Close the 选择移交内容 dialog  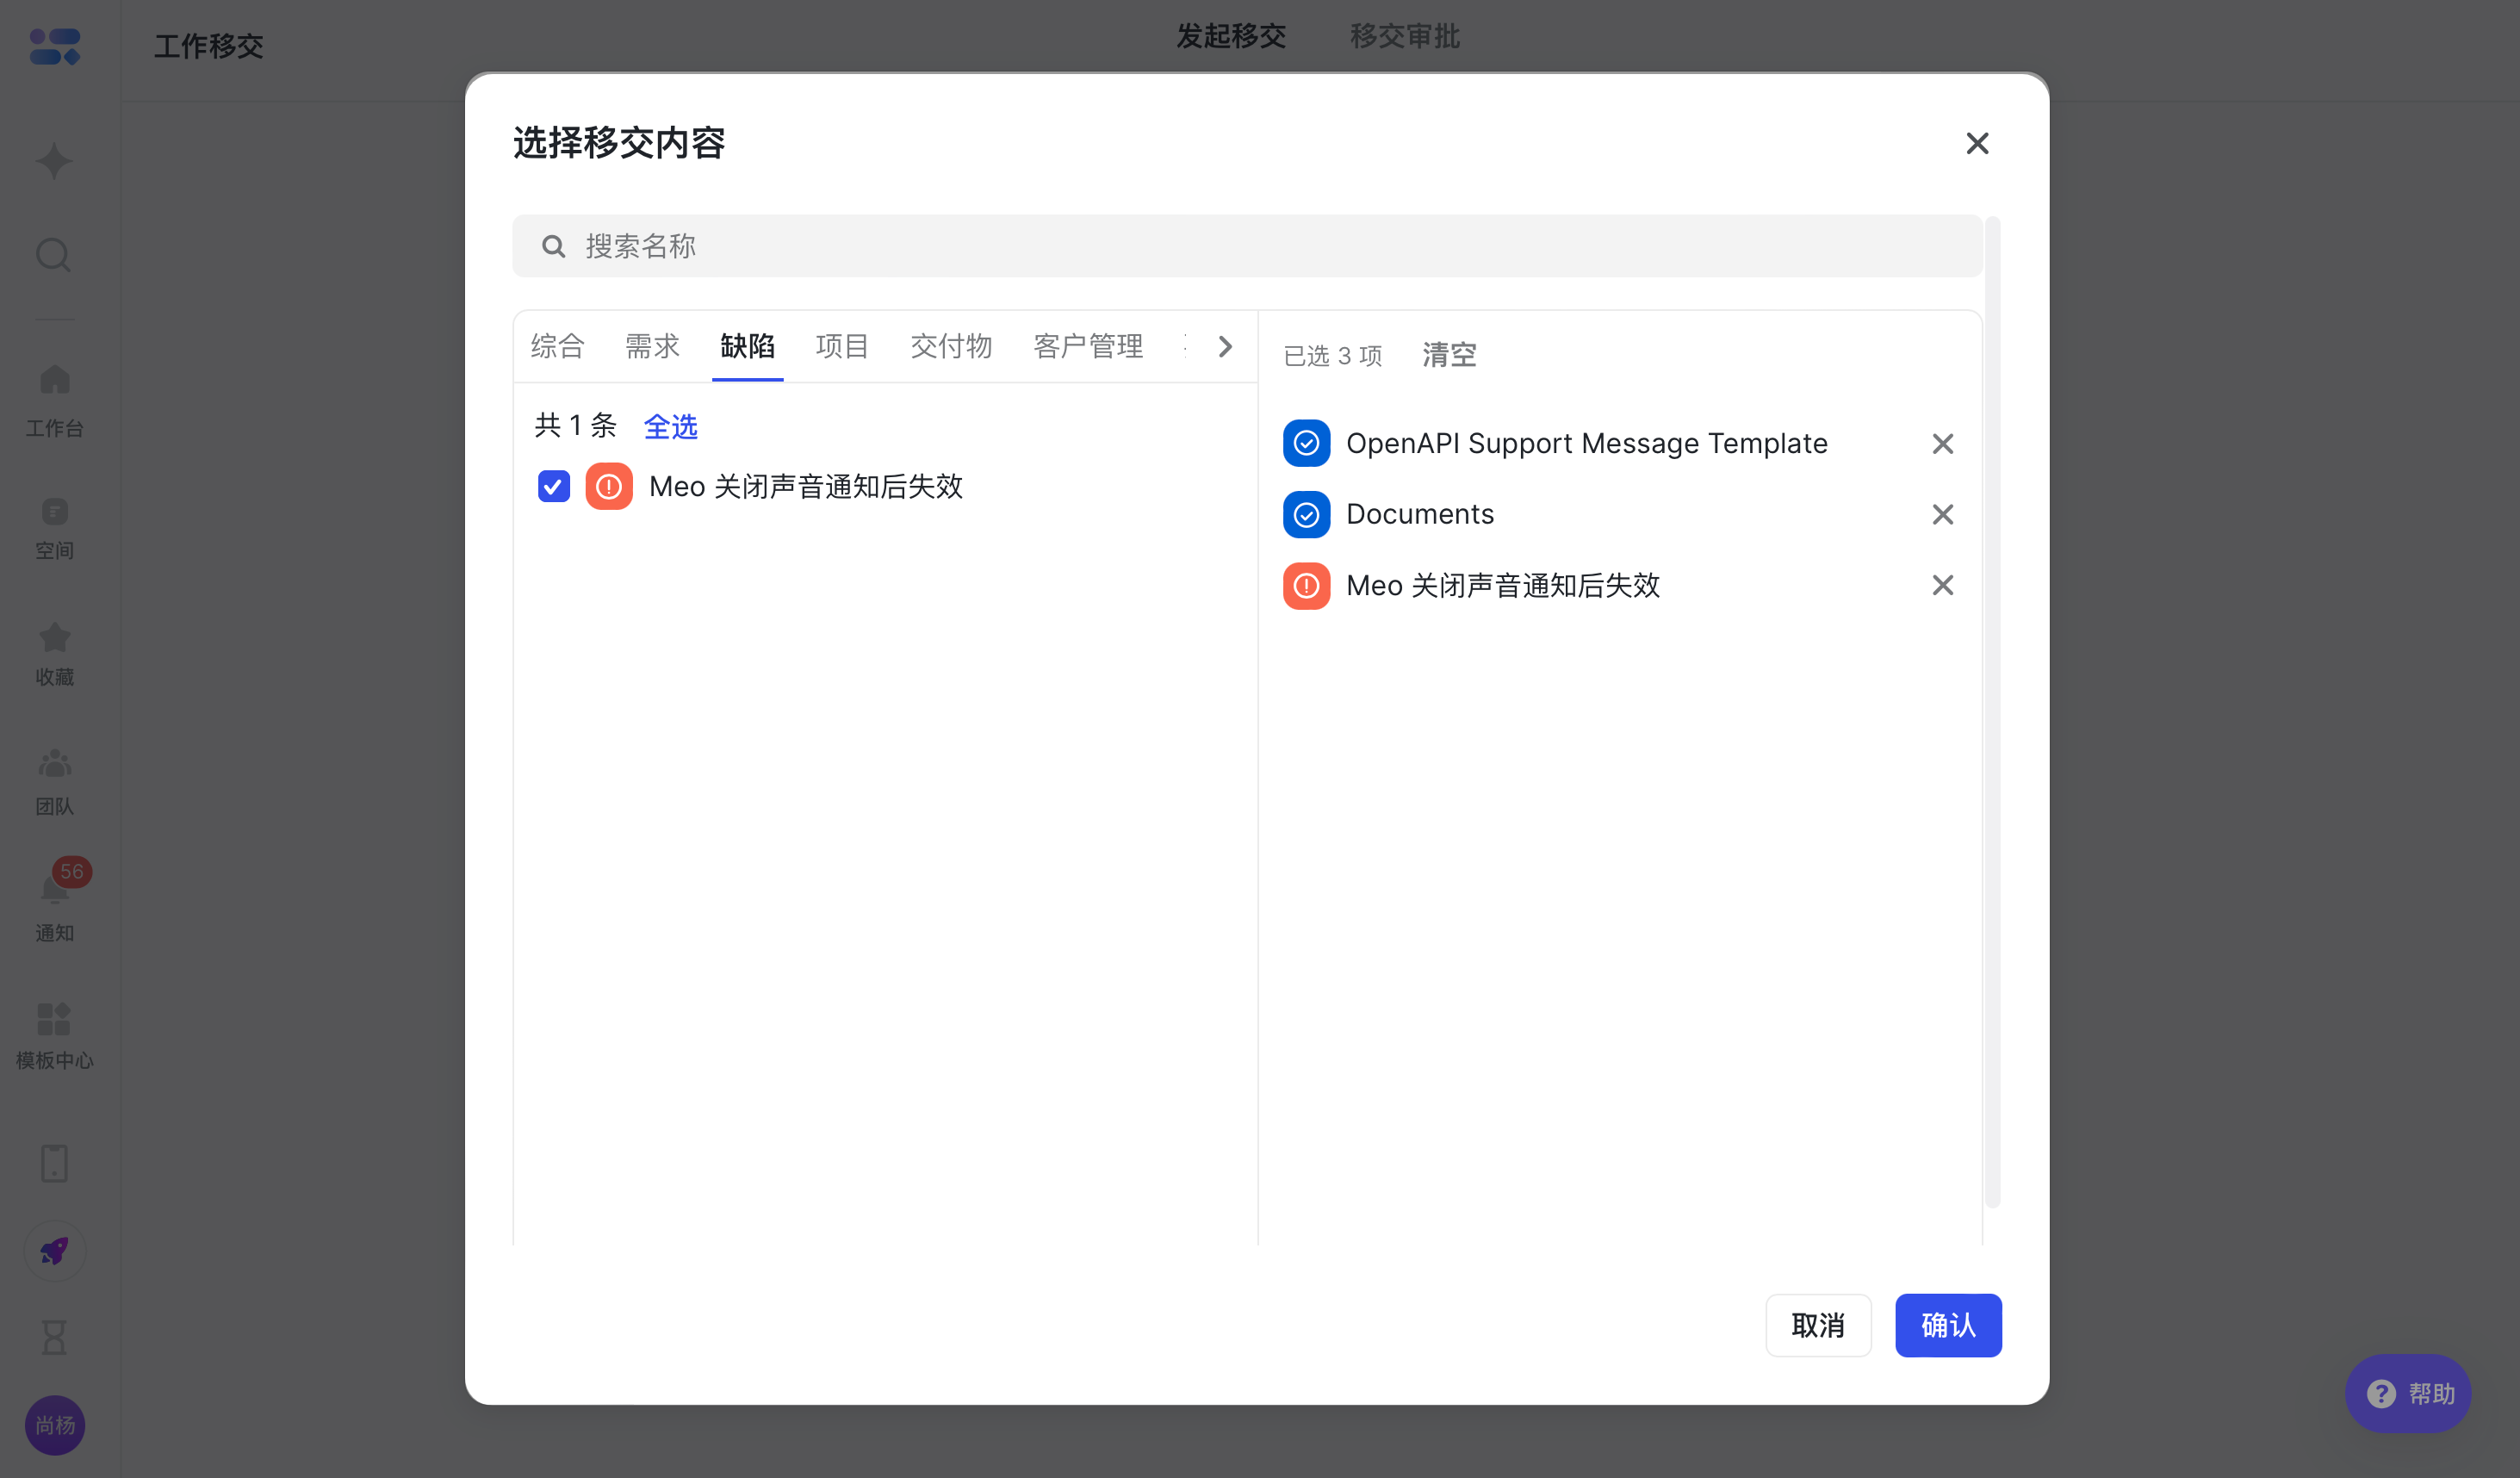click(x=1976, y=143)
